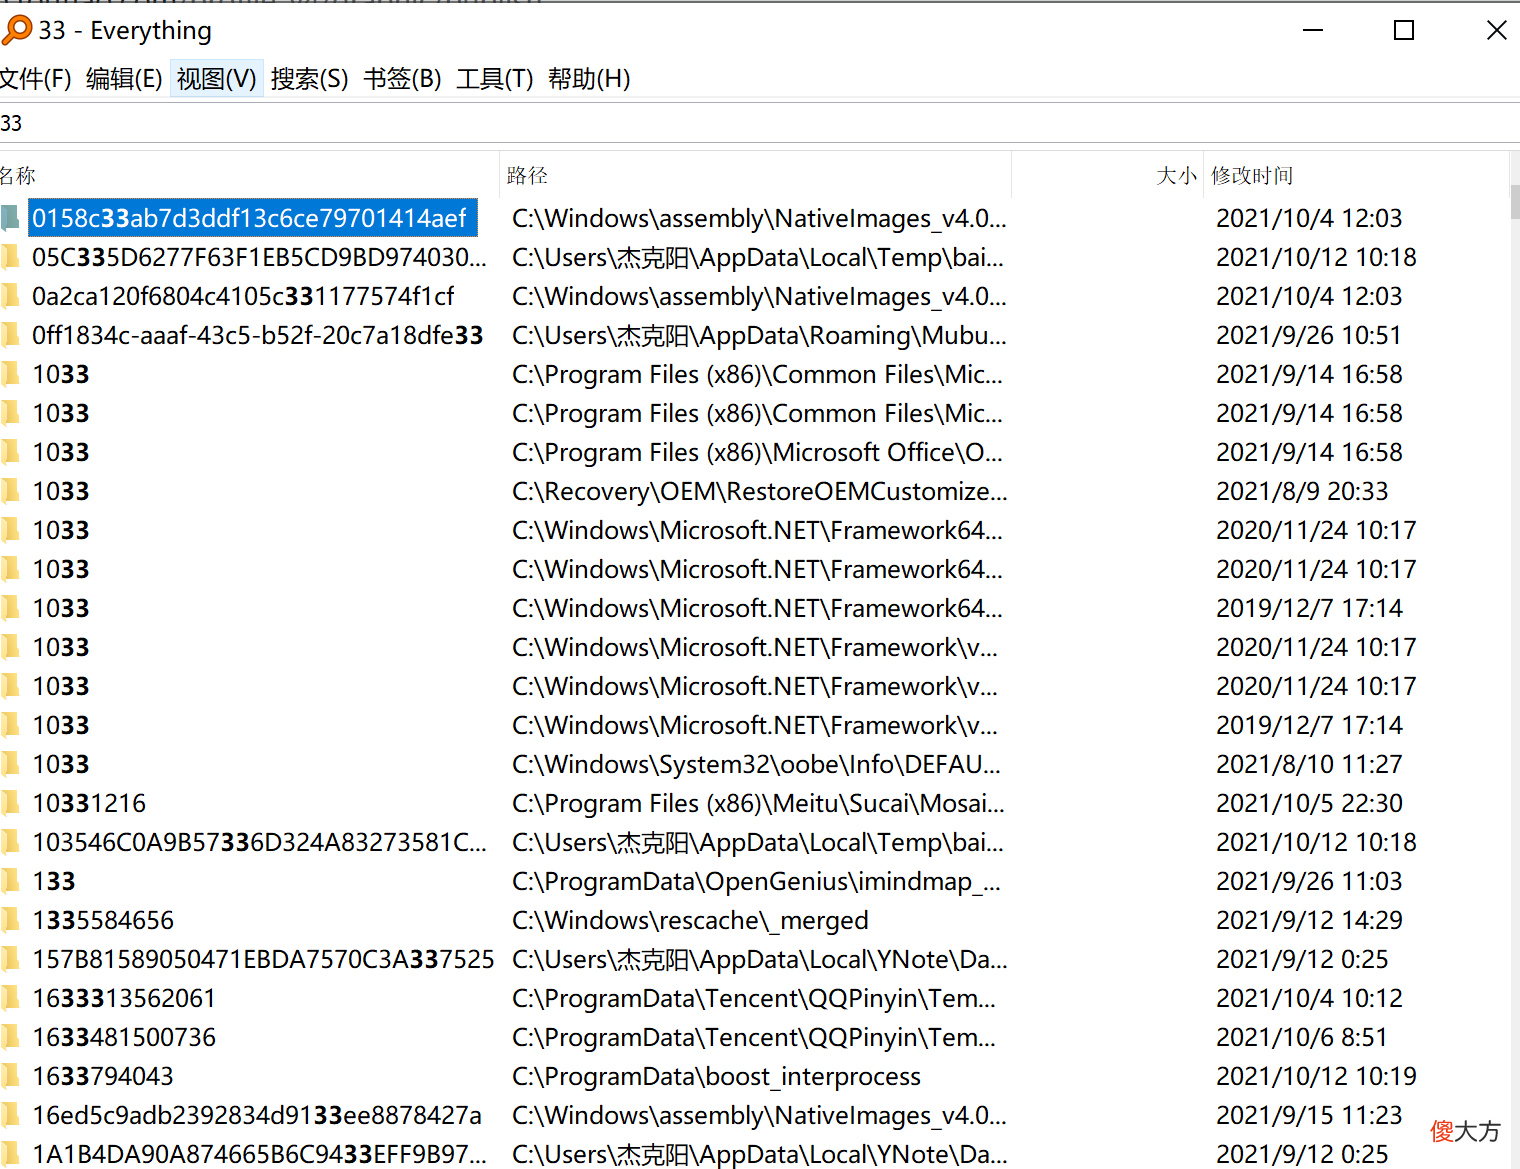Click folder icon of 157B81589050471EBDA7570C3A337525
1520x1169 pixels.
tap(10, 959)
